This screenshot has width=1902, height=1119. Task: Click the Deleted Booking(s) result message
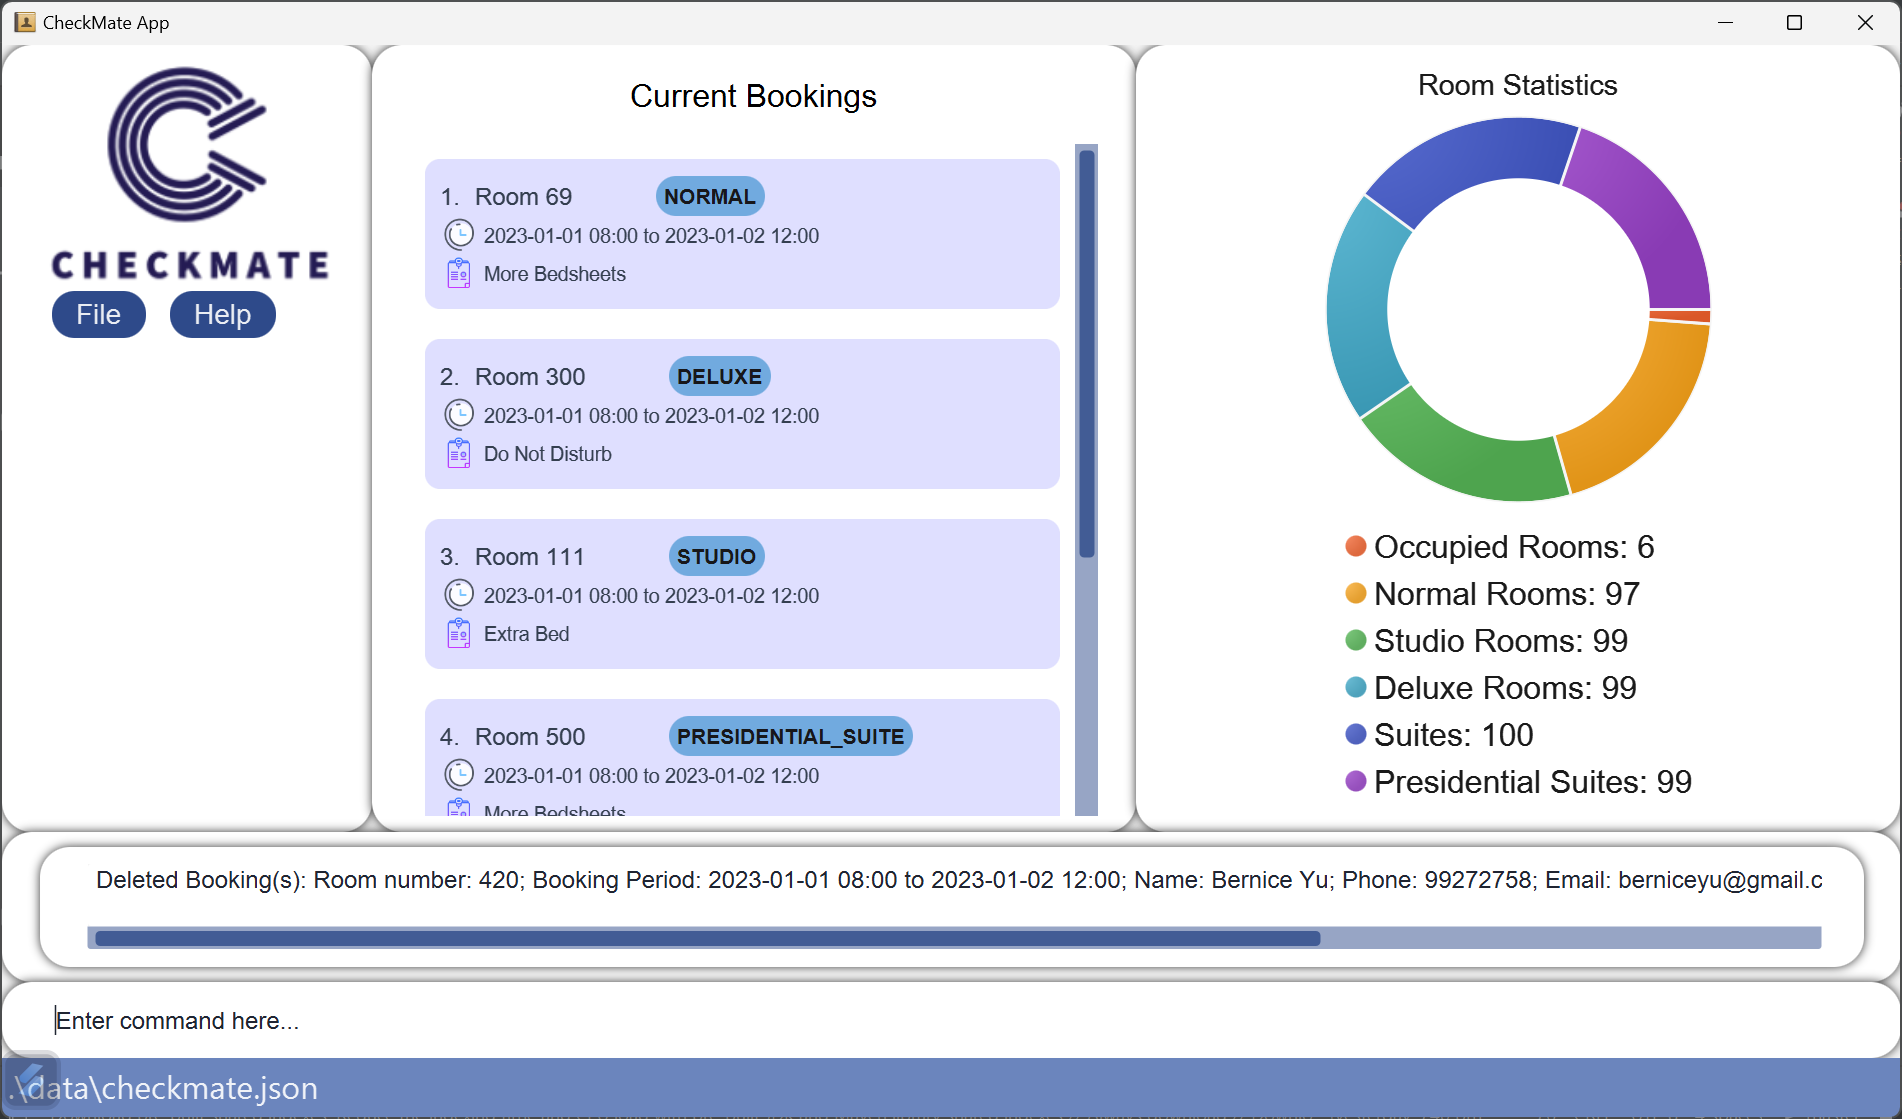tap(959, 880)
